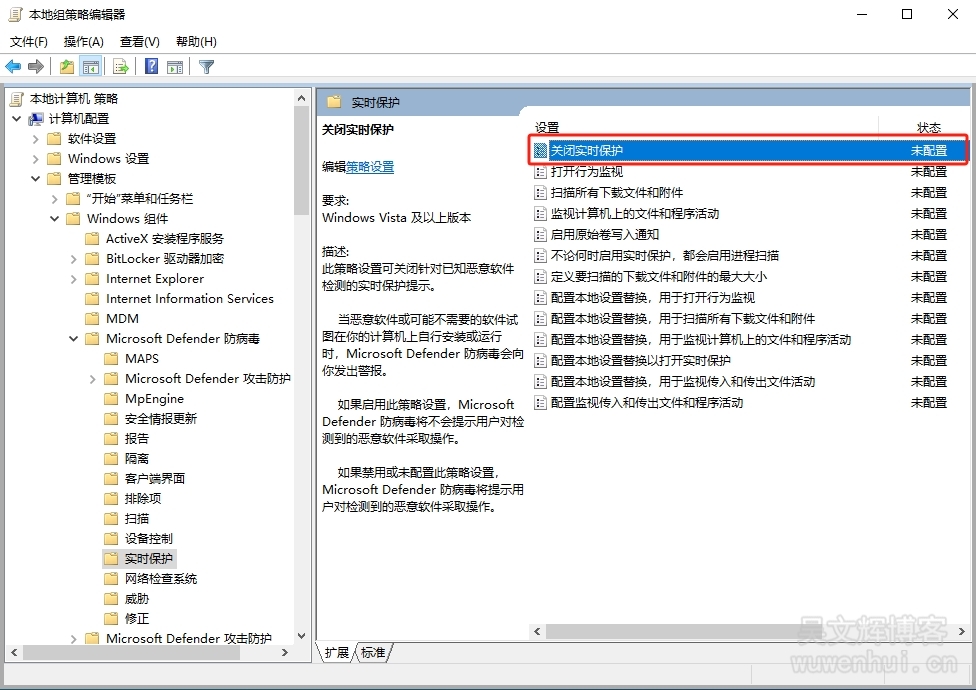976x690 pixels.
Task: Open the 操作(A) menu
Action: coord(83,42)
